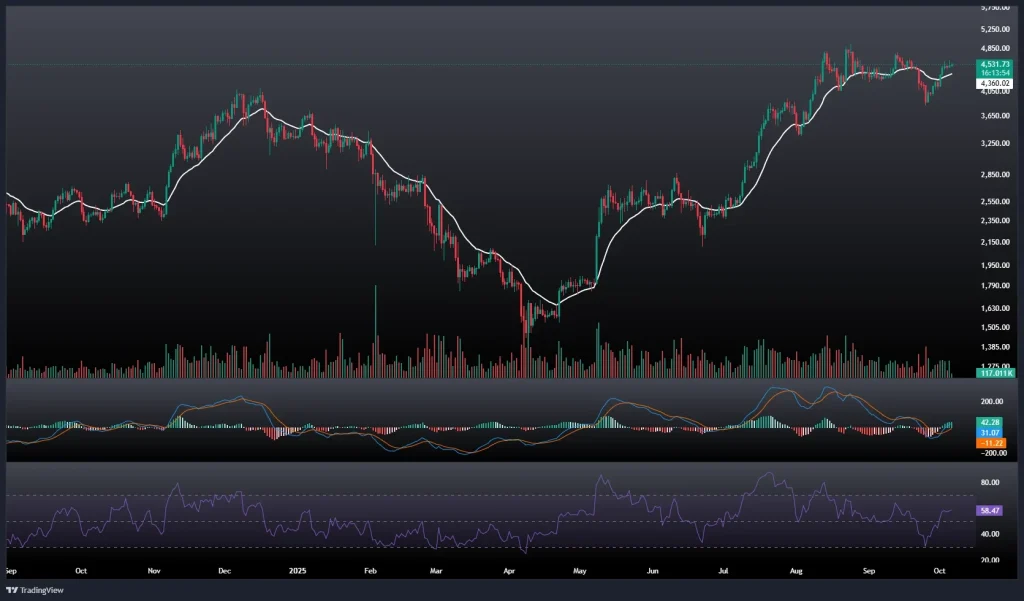Click the 2025 label on the time axis
This screenshot has height=601, width=1024.
point(297,571)
